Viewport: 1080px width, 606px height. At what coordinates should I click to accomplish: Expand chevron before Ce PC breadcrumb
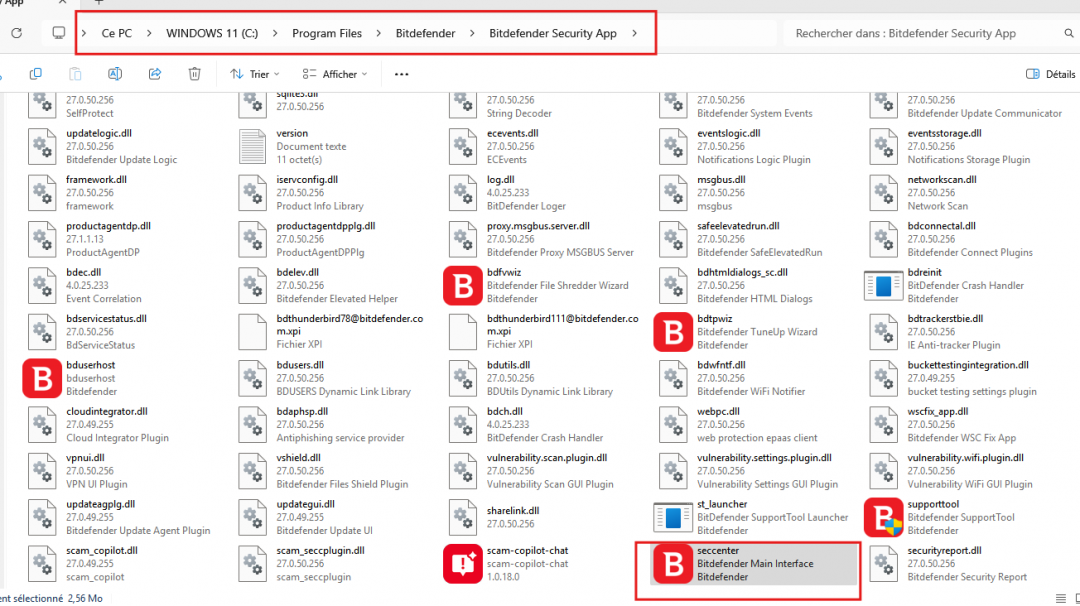point(84,33)
